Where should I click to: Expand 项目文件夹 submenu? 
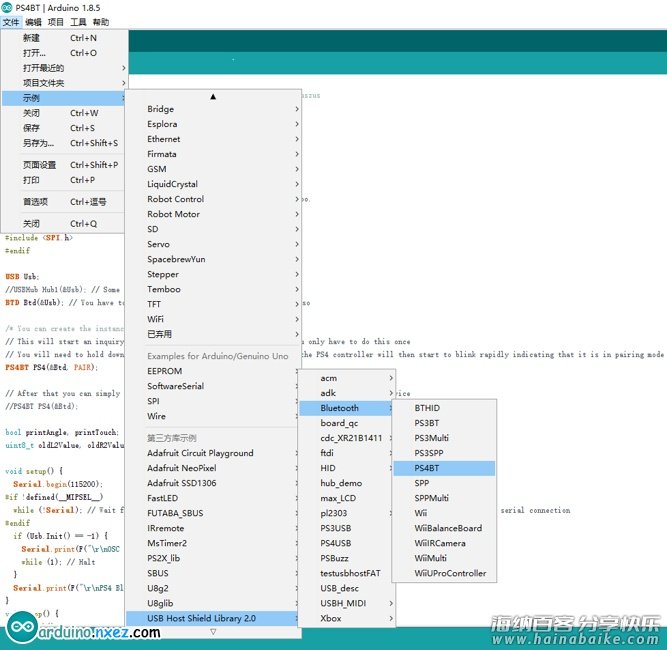click(x=64, y=83)
